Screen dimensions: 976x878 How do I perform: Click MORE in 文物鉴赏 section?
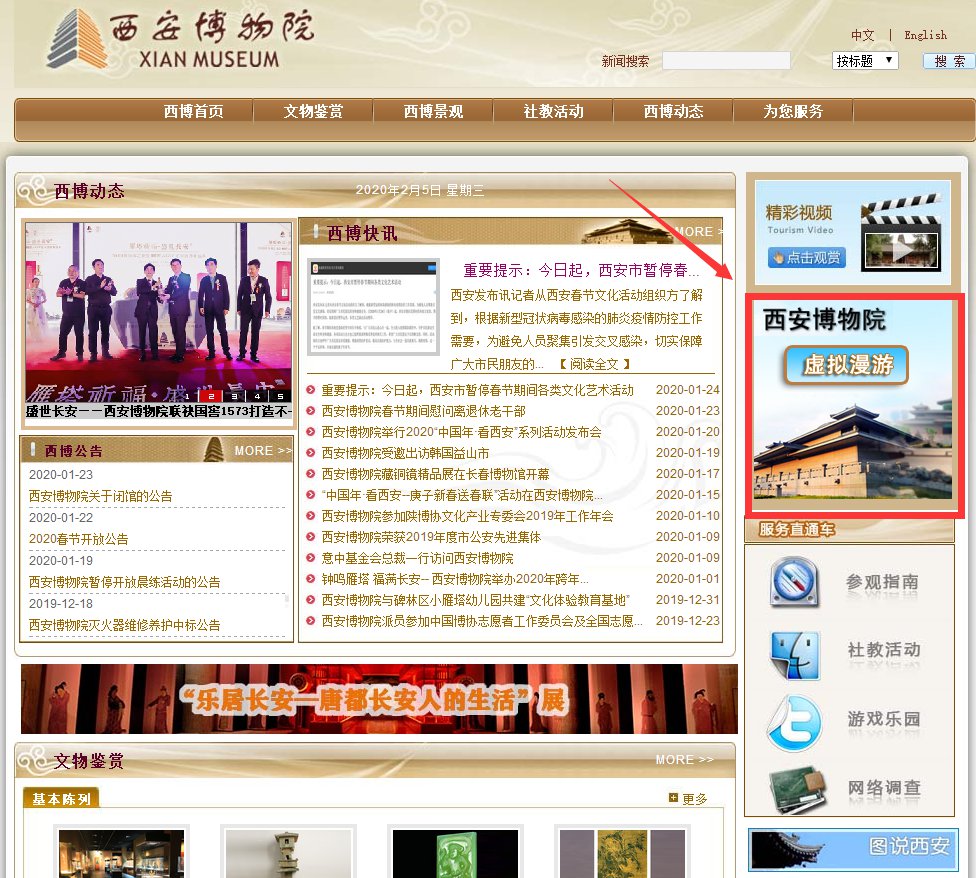coord(684,760)
